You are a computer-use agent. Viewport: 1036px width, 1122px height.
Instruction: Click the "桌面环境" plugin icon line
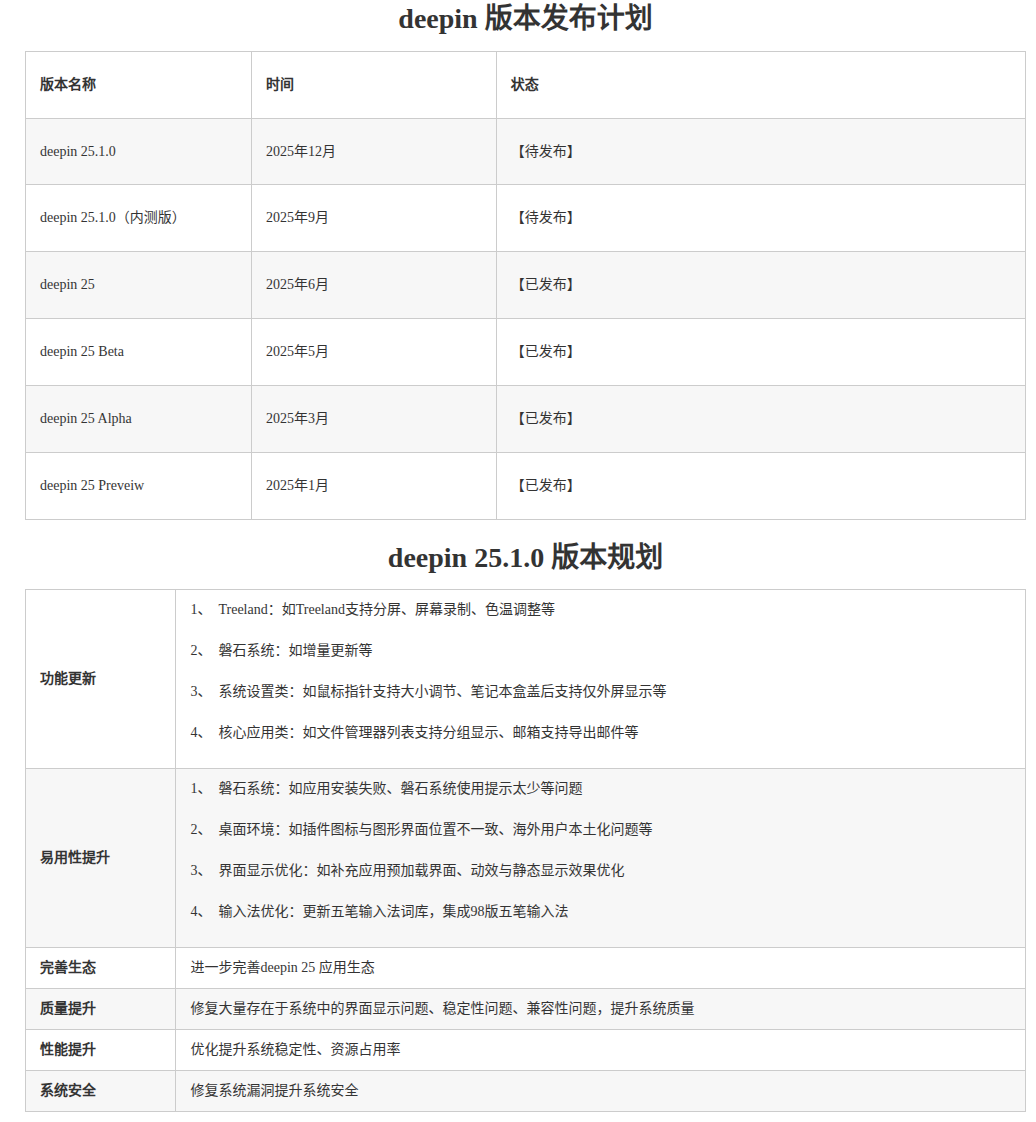tap(421, 830)
